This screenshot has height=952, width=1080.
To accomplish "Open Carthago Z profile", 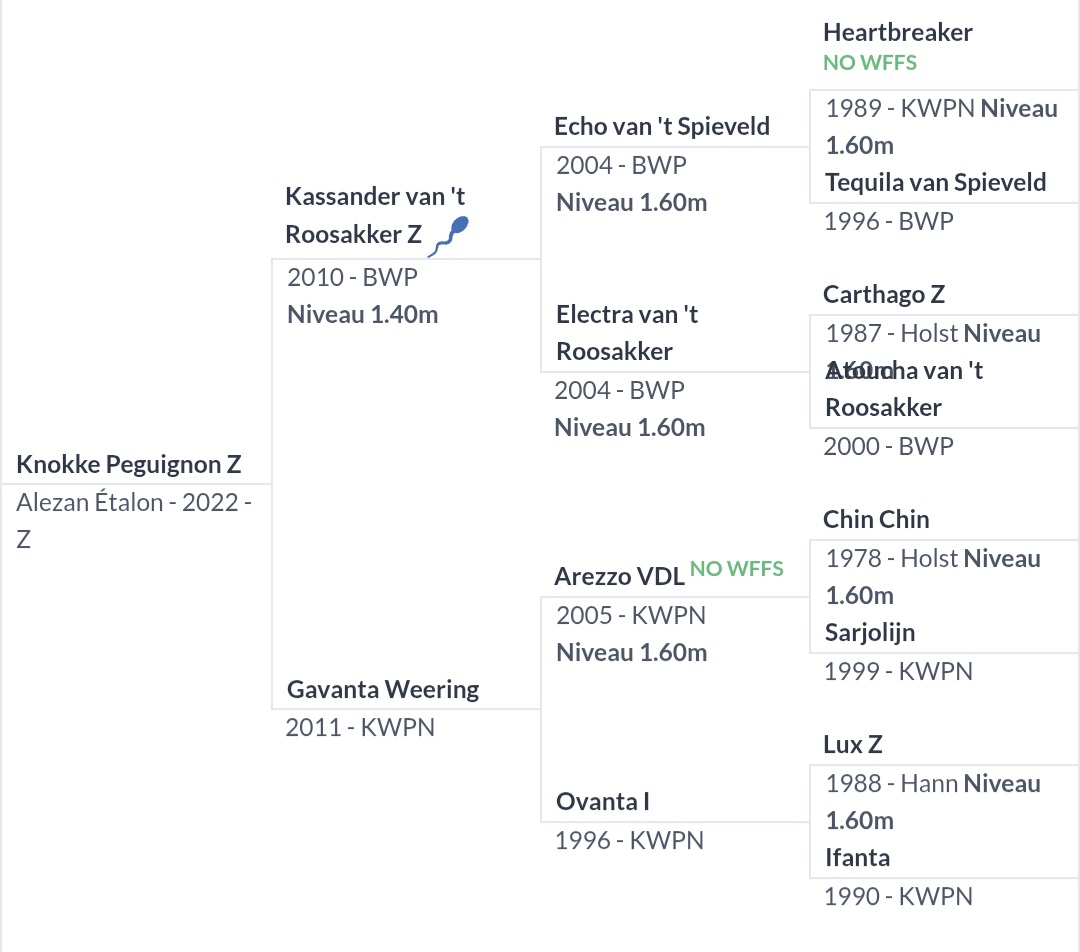I will click(x=884, y=295).
